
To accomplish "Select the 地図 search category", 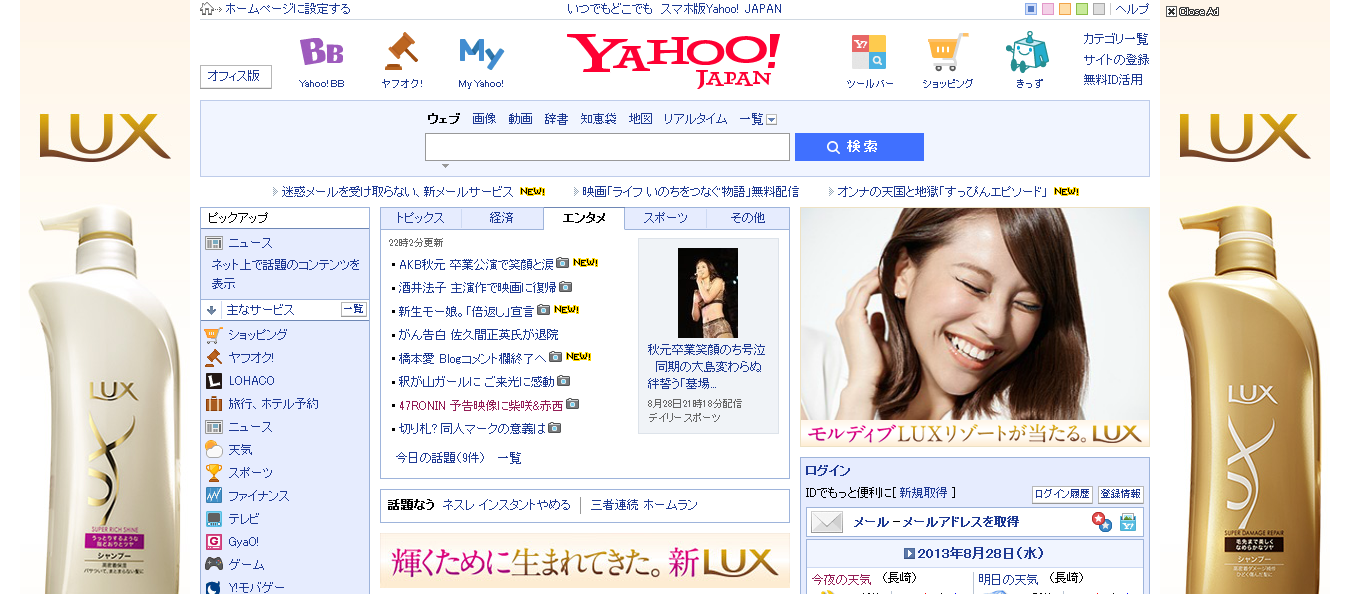I will coord(641,119).
